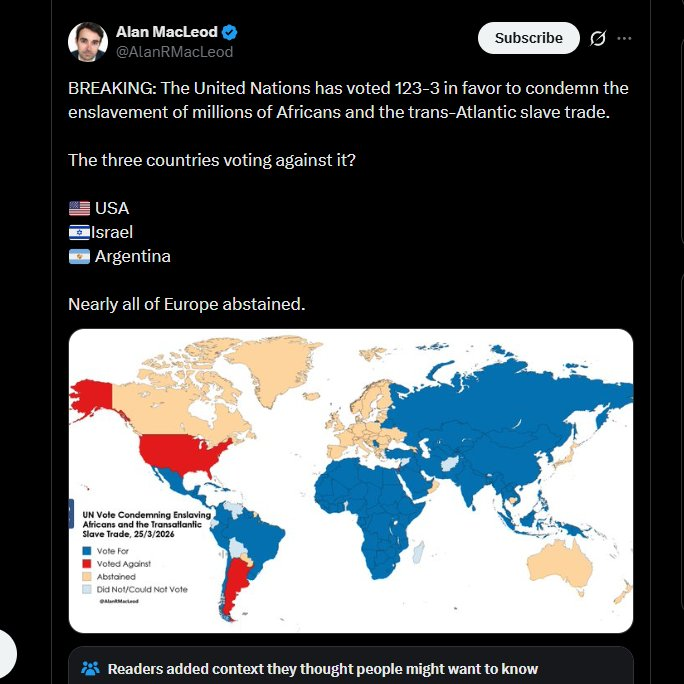Click the BREAKING tweet text
Screen dimensions: 684x684
pos(348,99)
